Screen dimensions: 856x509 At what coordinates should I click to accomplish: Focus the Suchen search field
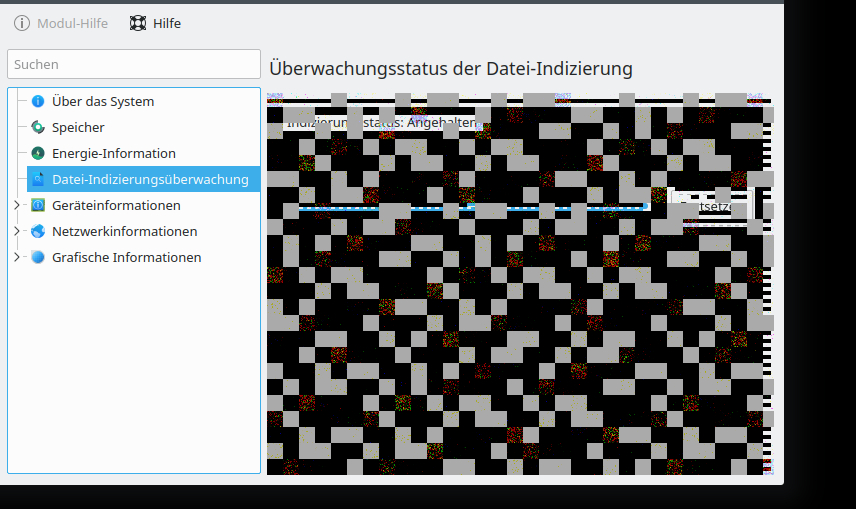[x=134, y=64]
